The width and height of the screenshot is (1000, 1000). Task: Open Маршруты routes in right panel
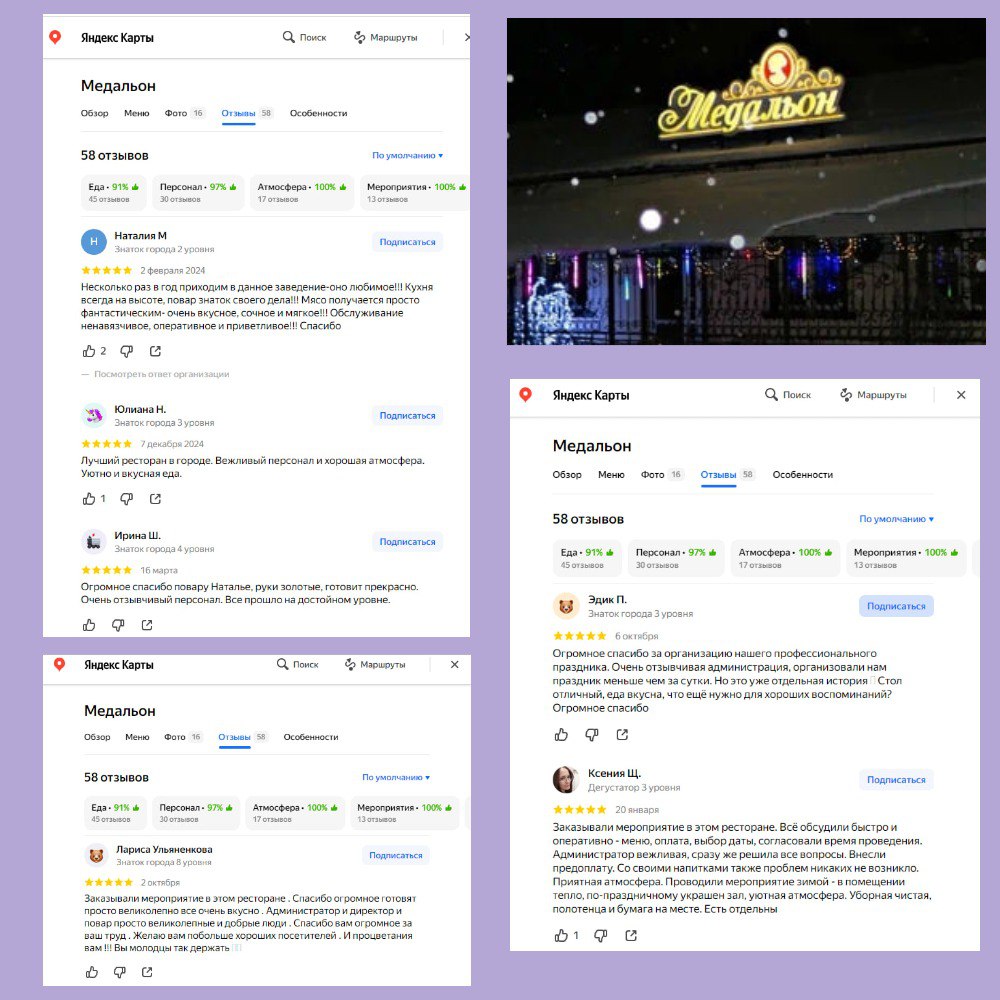[x=873, y=395]
